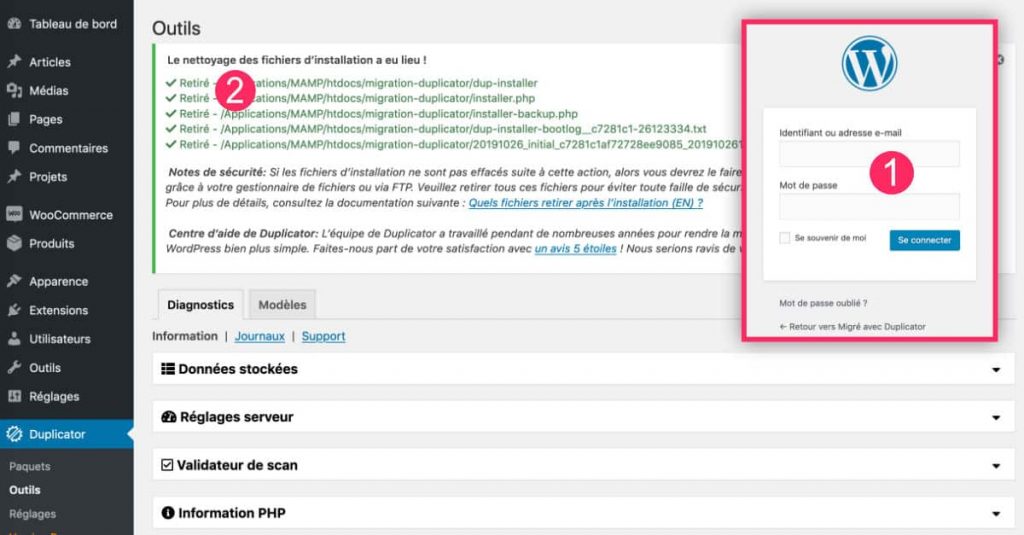The width and height of the screenshot is (1024, 535).
Task: Click the installer-backup.php removed line
Action: click(x=372, y=114)
